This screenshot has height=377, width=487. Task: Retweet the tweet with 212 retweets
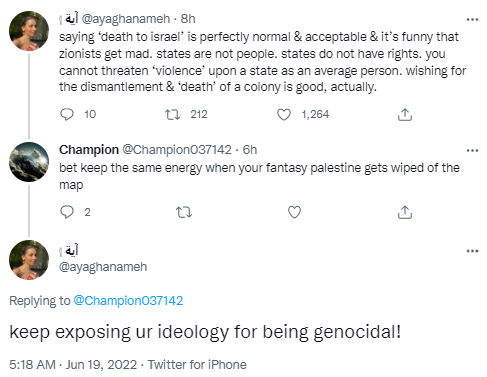click(173, 115)
